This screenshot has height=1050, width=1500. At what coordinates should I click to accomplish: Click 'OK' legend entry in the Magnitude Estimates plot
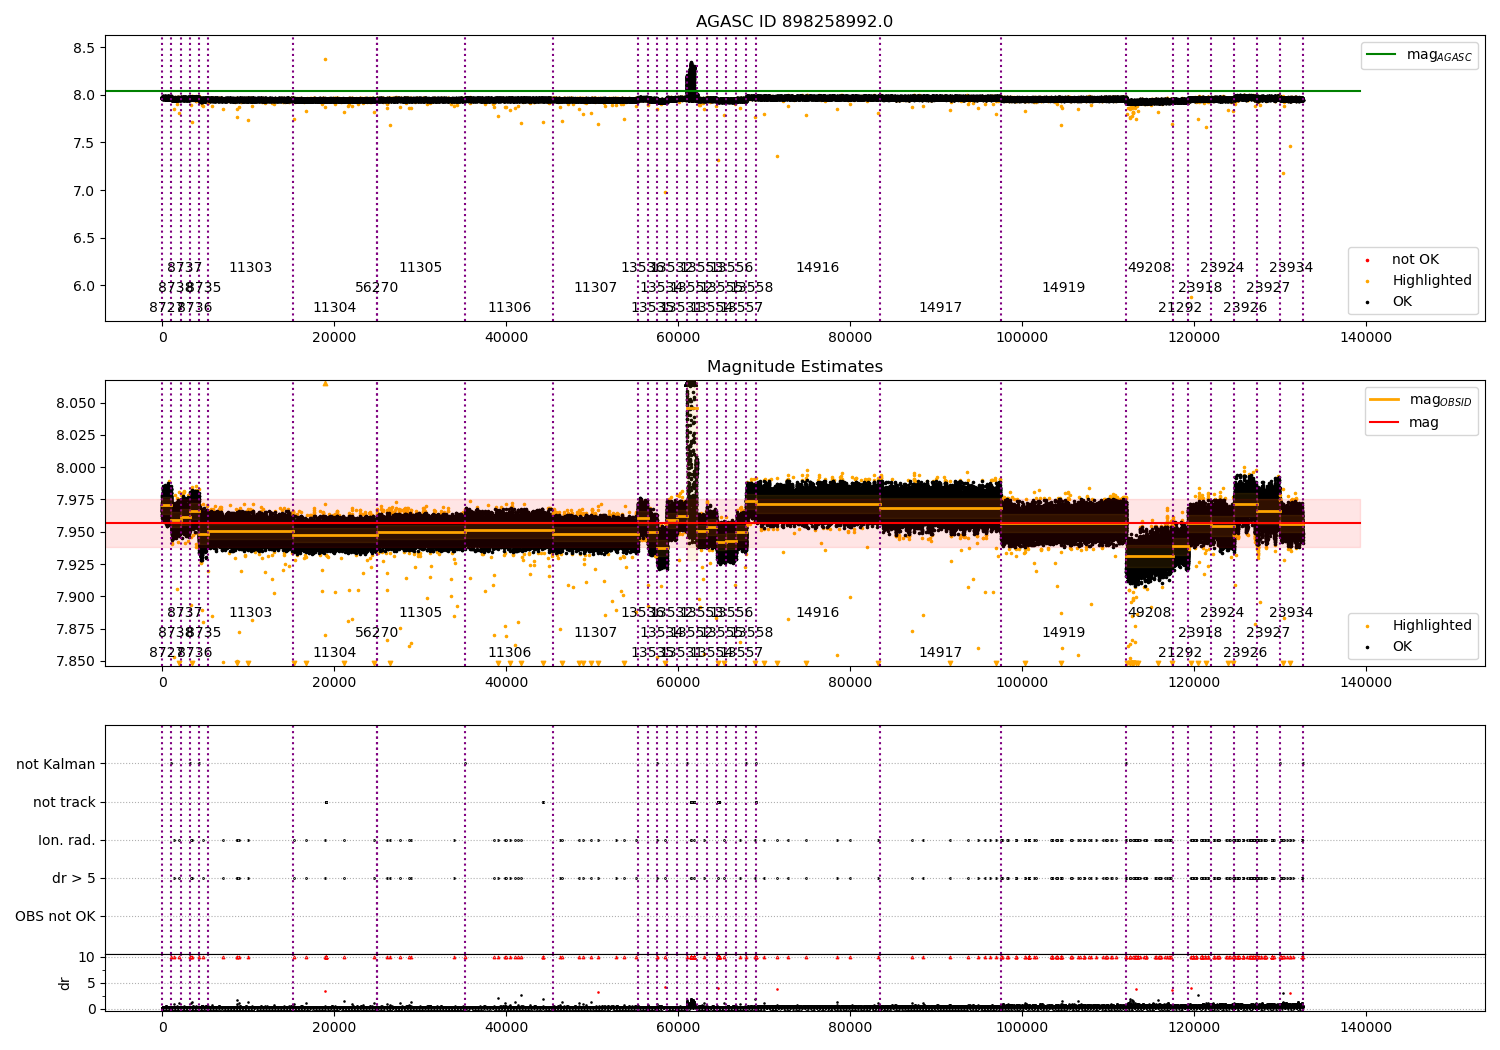[x=1402, y=647]
